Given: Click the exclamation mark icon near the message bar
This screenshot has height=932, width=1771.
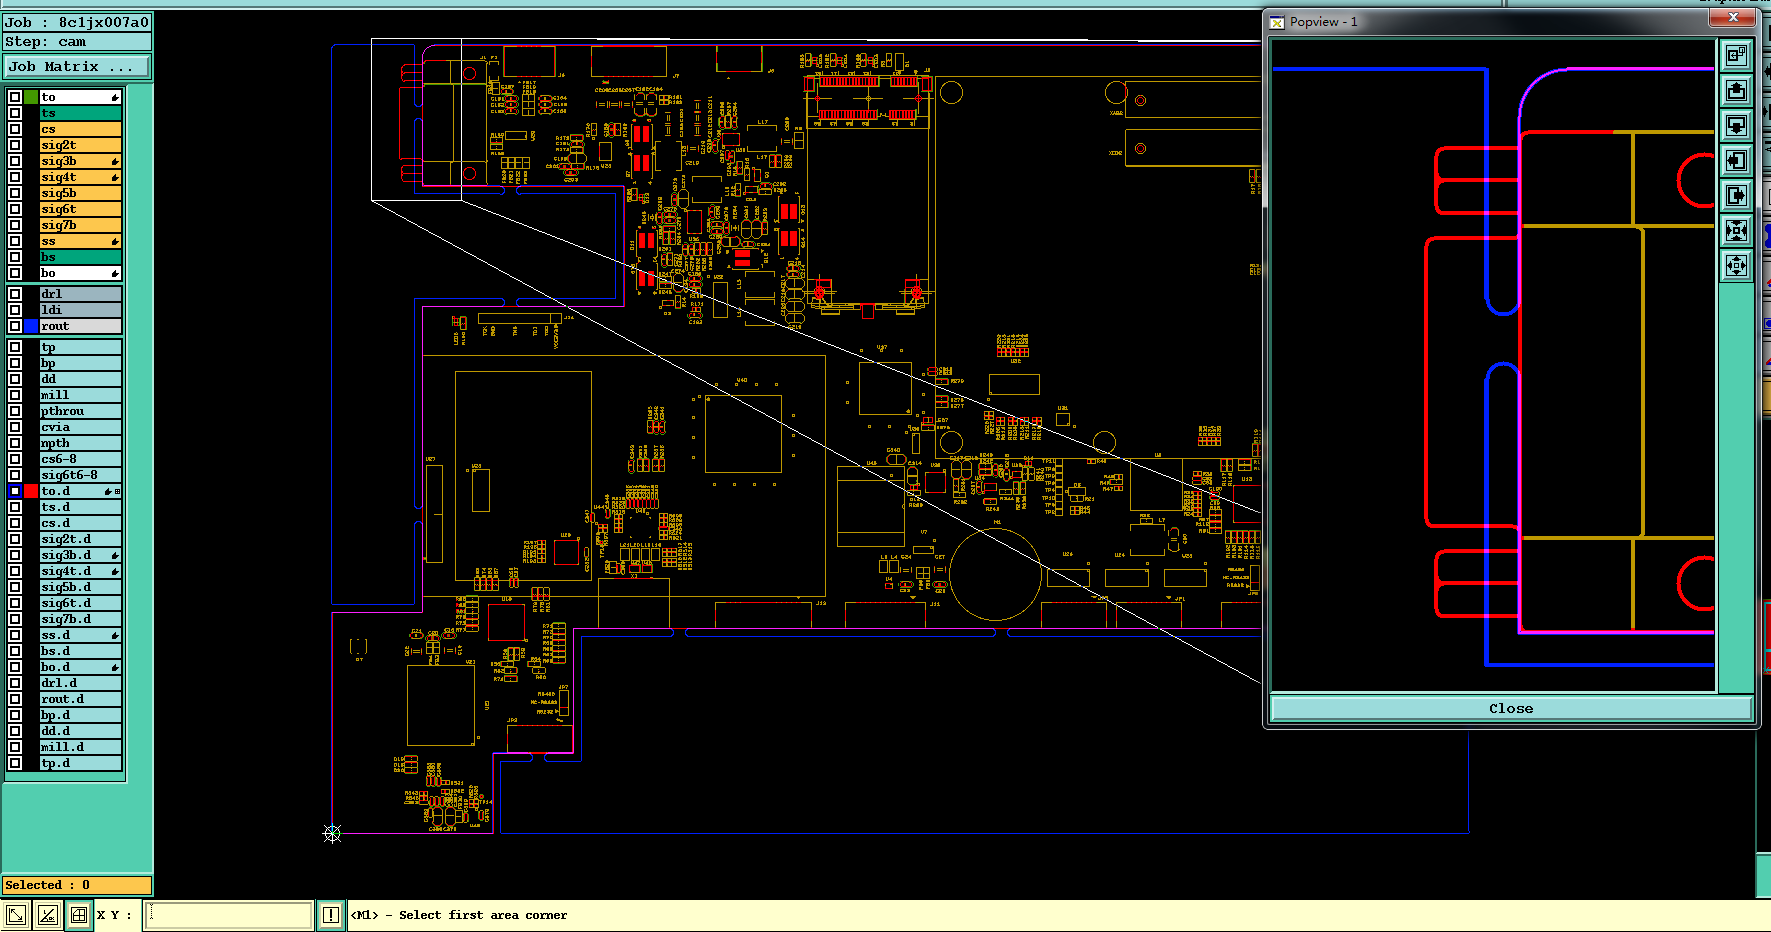Looking at the screenshot, I should (x=331, y=915).
